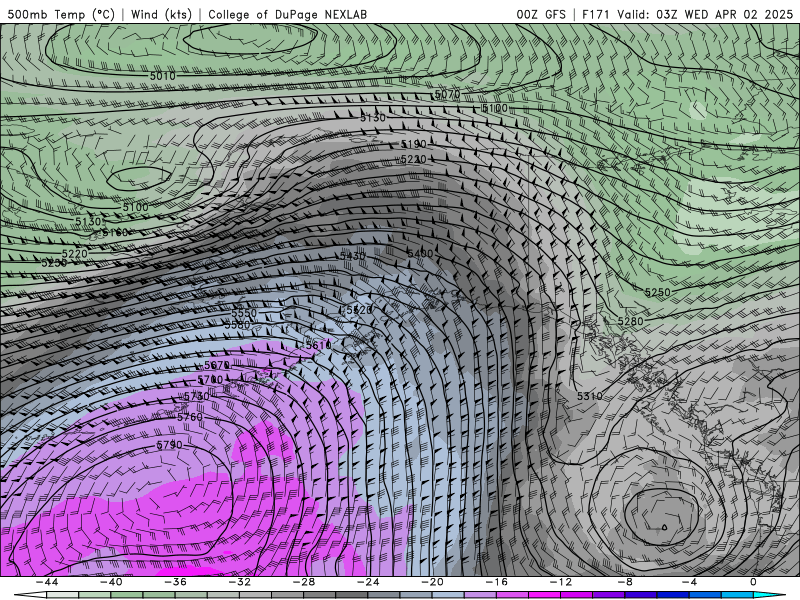Click the -4 colorbar scale value
The width and height of the screenshot is (800, 600).
point(689,582)
